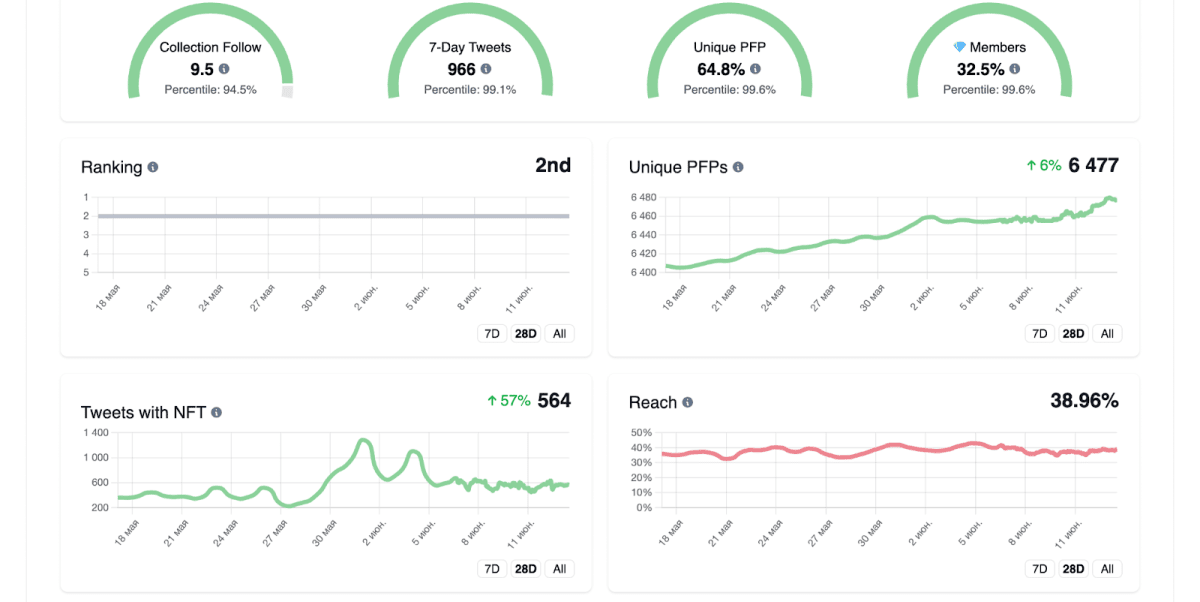
Task: Click the info icon beside Unique PFPs title
Action: (737, 167)
